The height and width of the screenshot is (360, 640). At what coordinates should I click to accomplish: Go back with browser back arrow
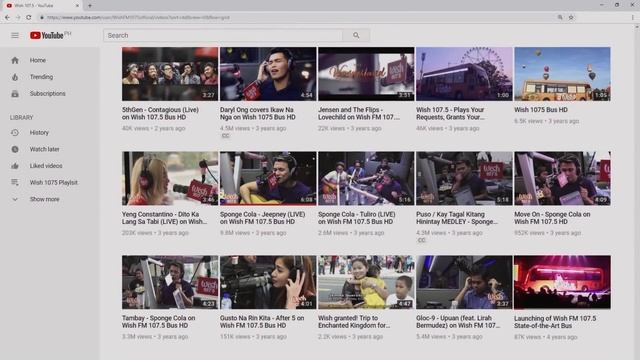click(x=7, y=18)
